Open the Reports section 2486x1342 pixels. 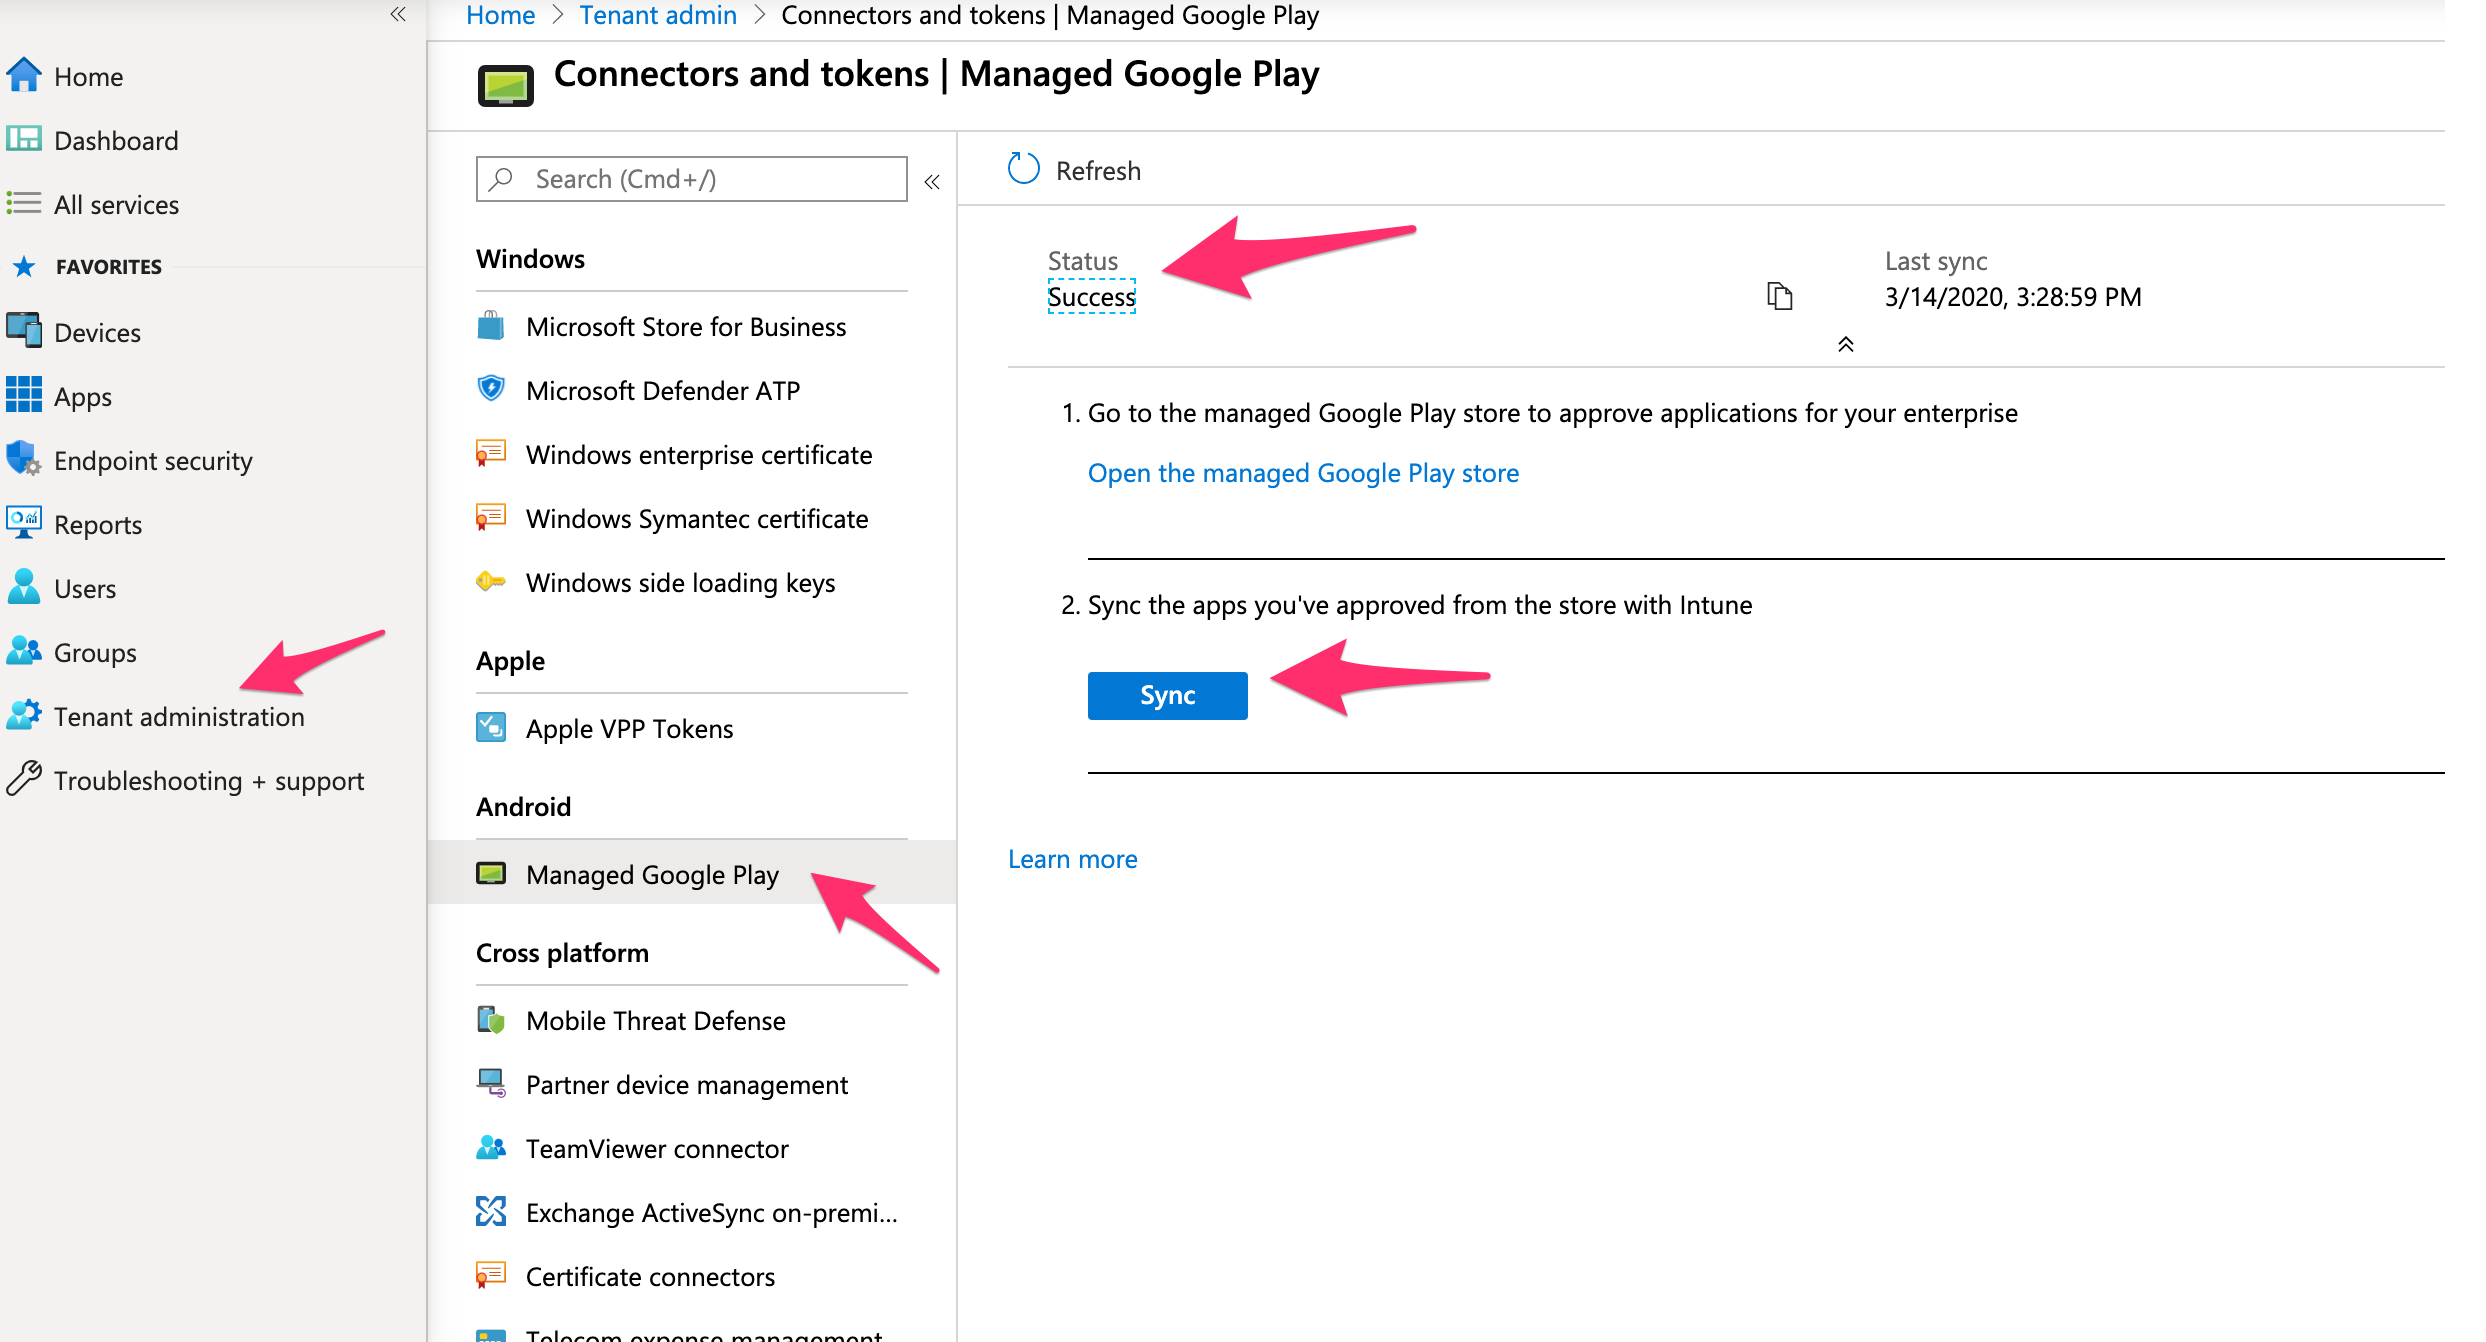[97, 524]
